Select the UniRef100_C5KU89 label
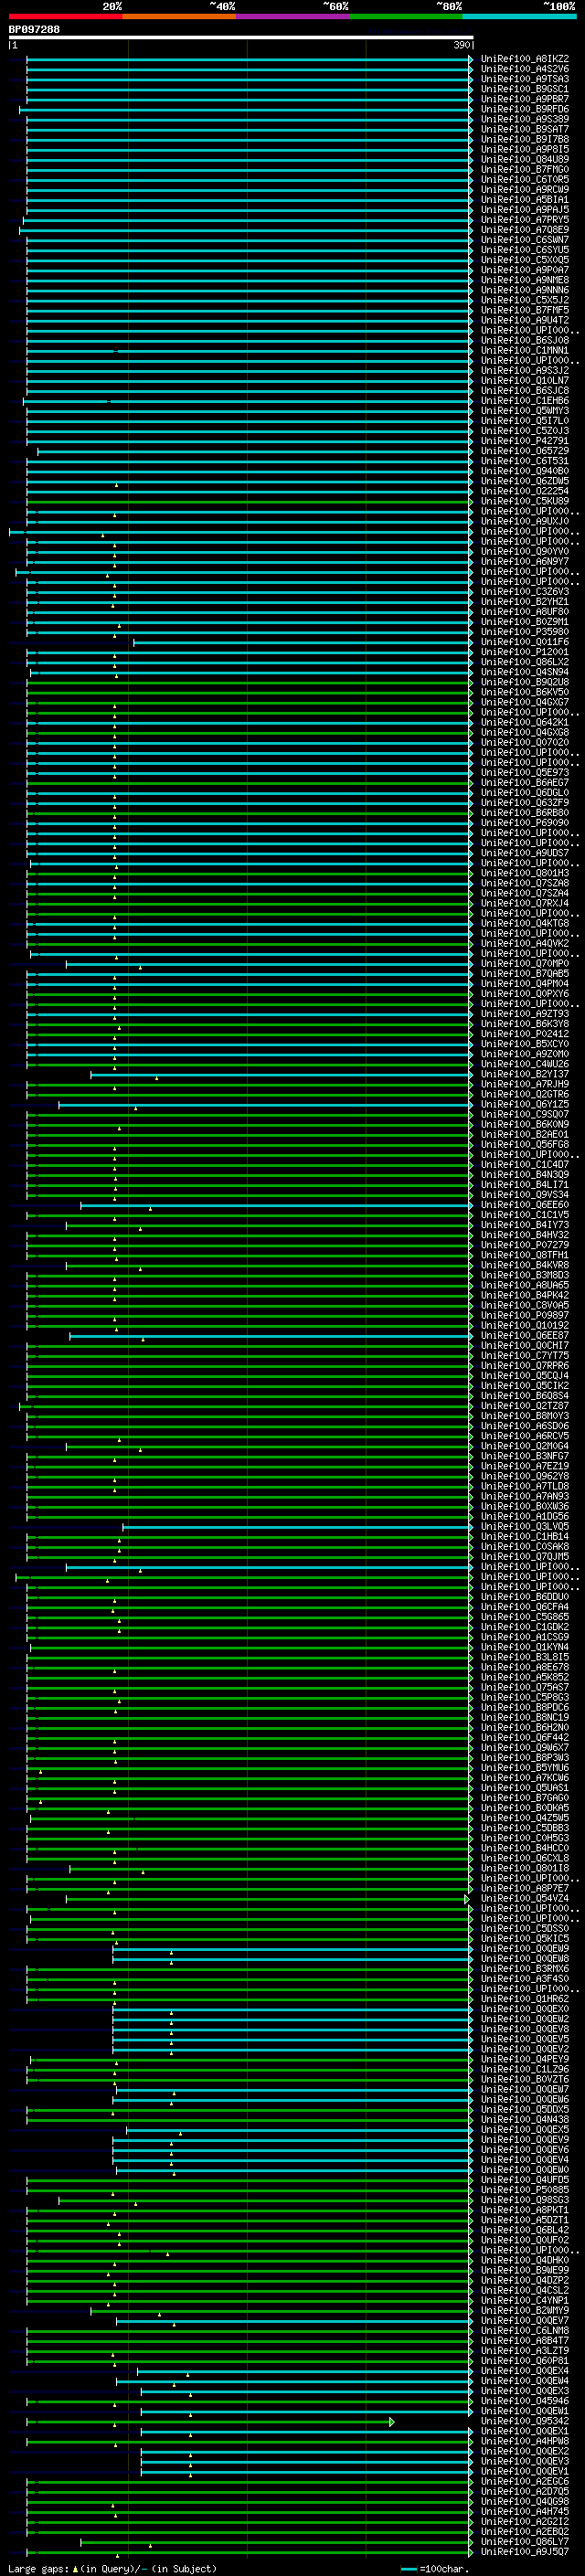 (525, 501)
